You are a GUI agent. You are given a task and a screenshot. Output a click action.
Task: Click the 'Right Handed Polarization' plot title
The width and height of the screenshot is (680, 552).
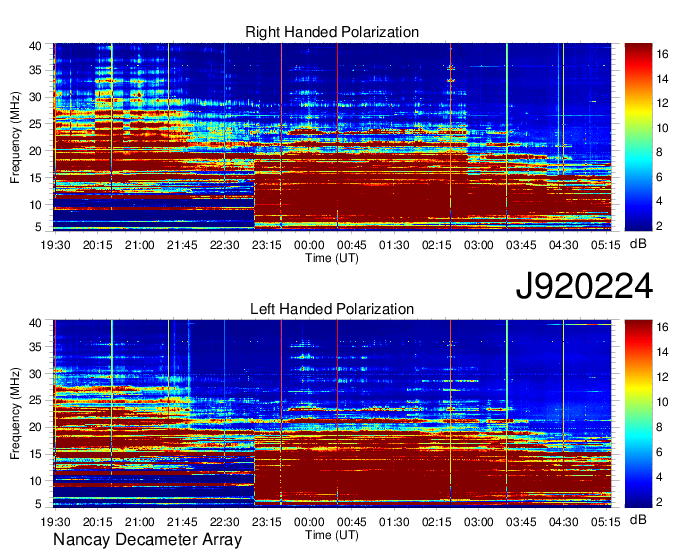coord(332,32)
